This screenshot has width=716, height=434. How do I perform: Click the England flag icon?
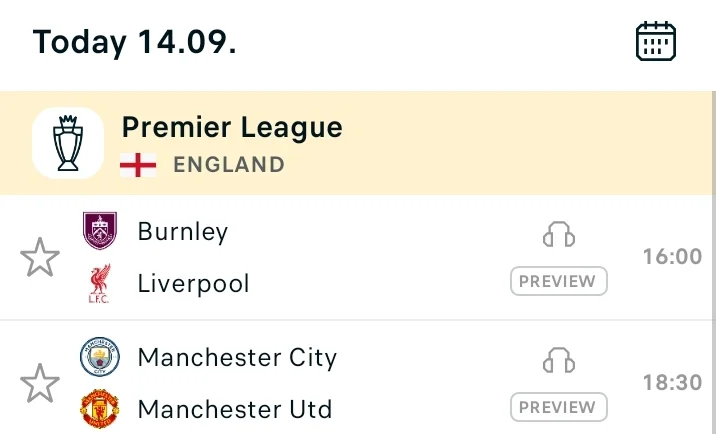coord(138,165)
